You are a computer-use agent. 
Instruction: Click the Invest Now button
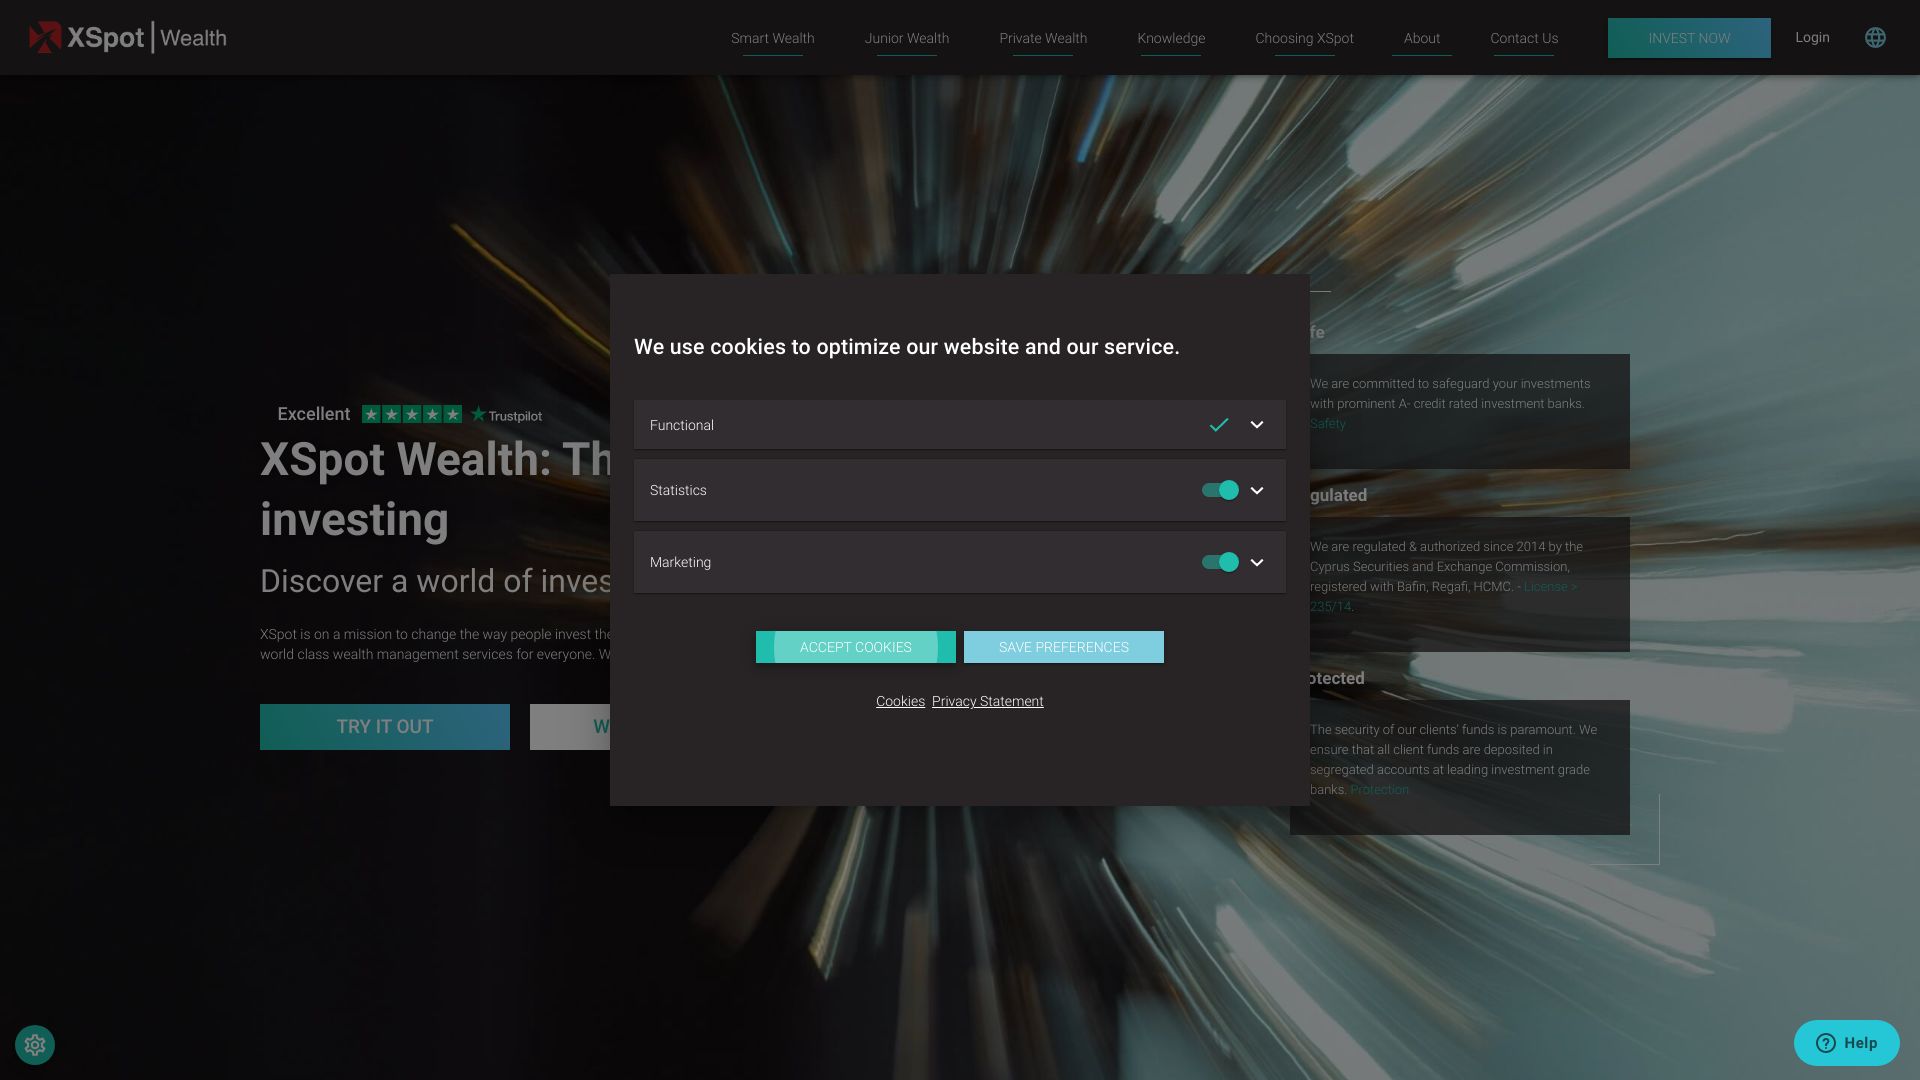tap(1689, 38)
